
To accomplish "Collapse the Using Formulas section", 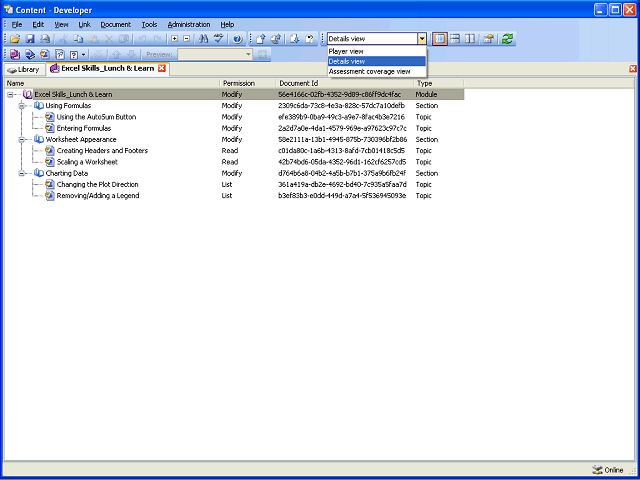I will 21,106.
